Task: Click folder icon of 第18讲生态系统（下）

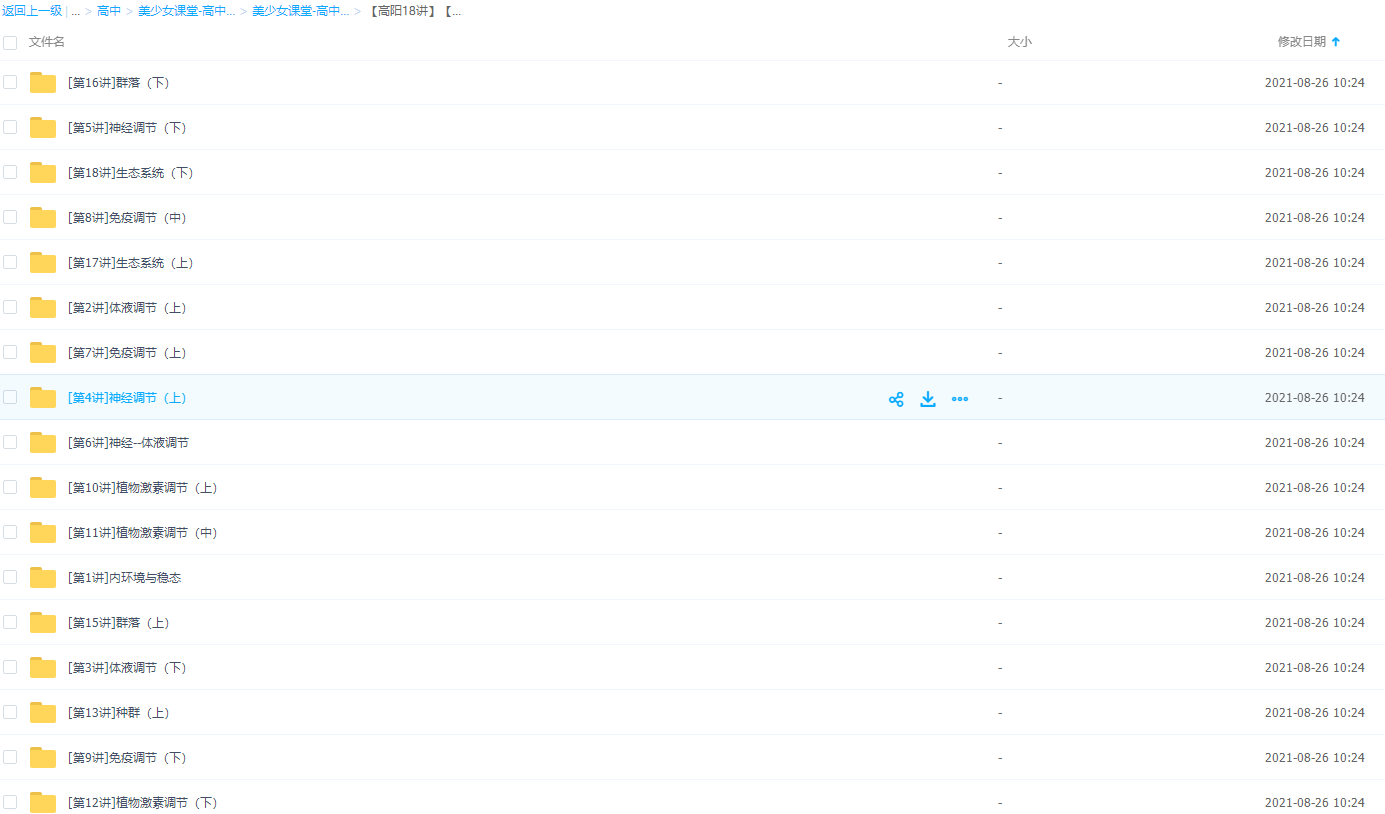Action: [x=43, y=173]
